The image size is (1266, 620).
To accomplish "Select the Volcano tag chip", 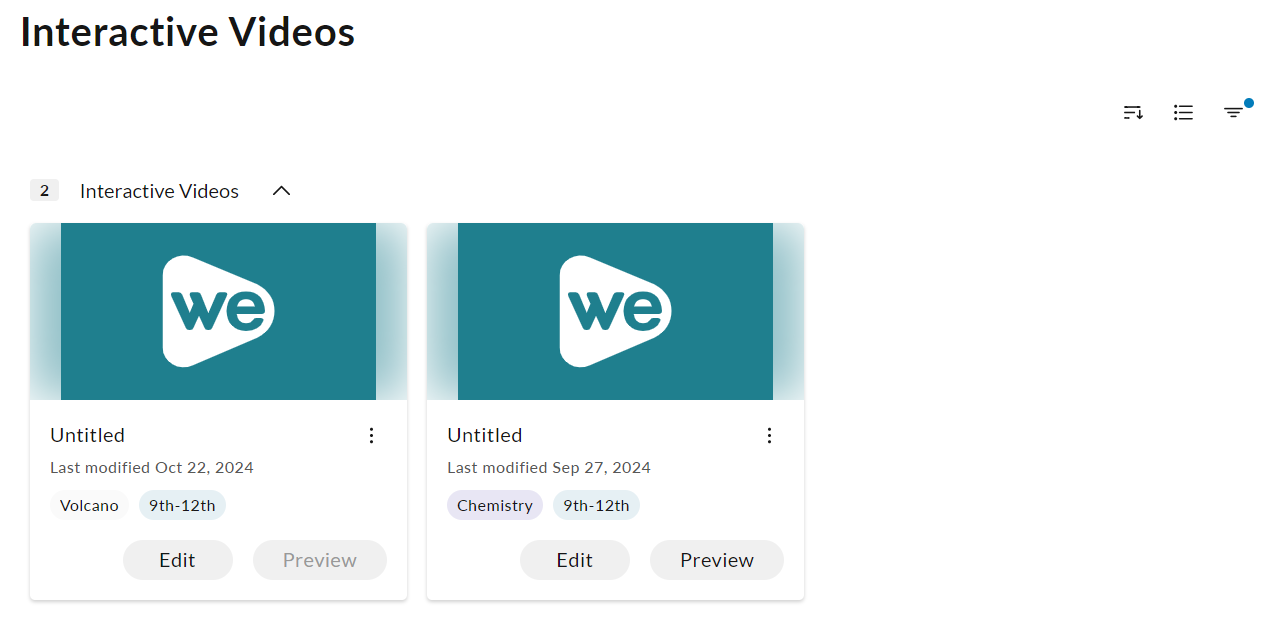I will [89, 505].
